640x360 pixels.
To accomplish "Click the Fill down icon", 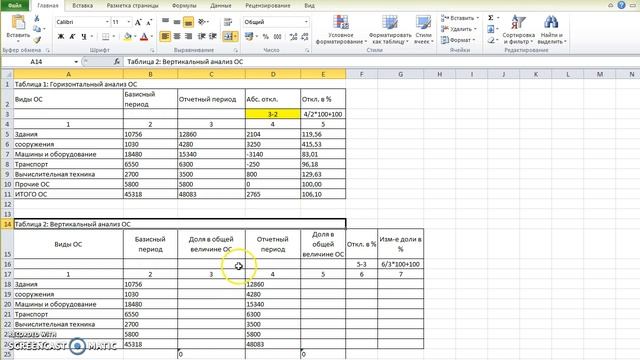I will 491,29.
